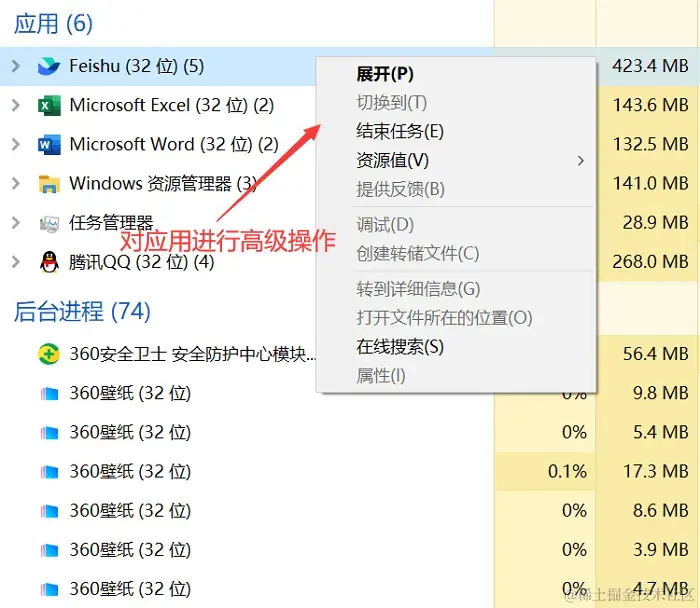Click 360壁纸 icon in 8.6 MB row
700x608 pixels.
tap(50, 511)
